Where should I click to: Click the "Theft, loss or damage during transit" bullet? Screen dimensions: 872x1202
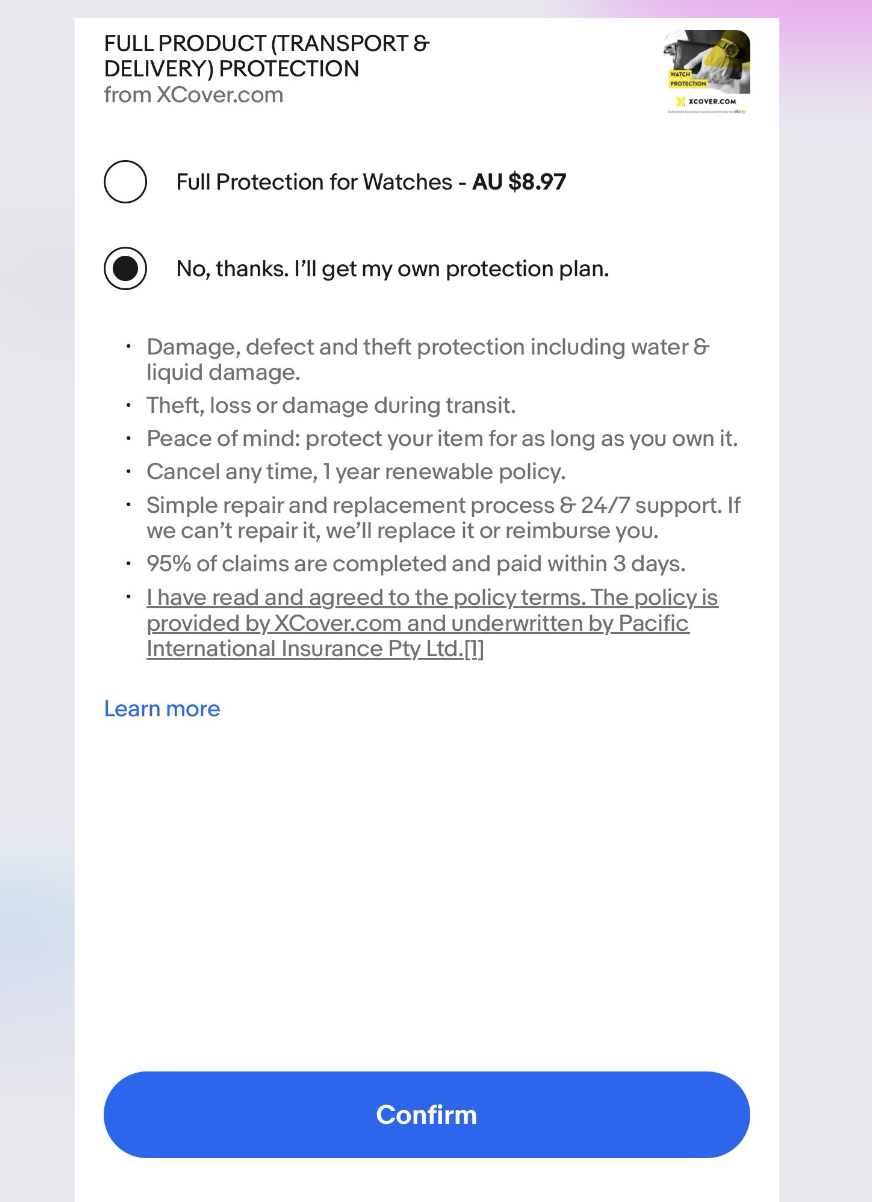pyautogui.click(x=331, y=405)
